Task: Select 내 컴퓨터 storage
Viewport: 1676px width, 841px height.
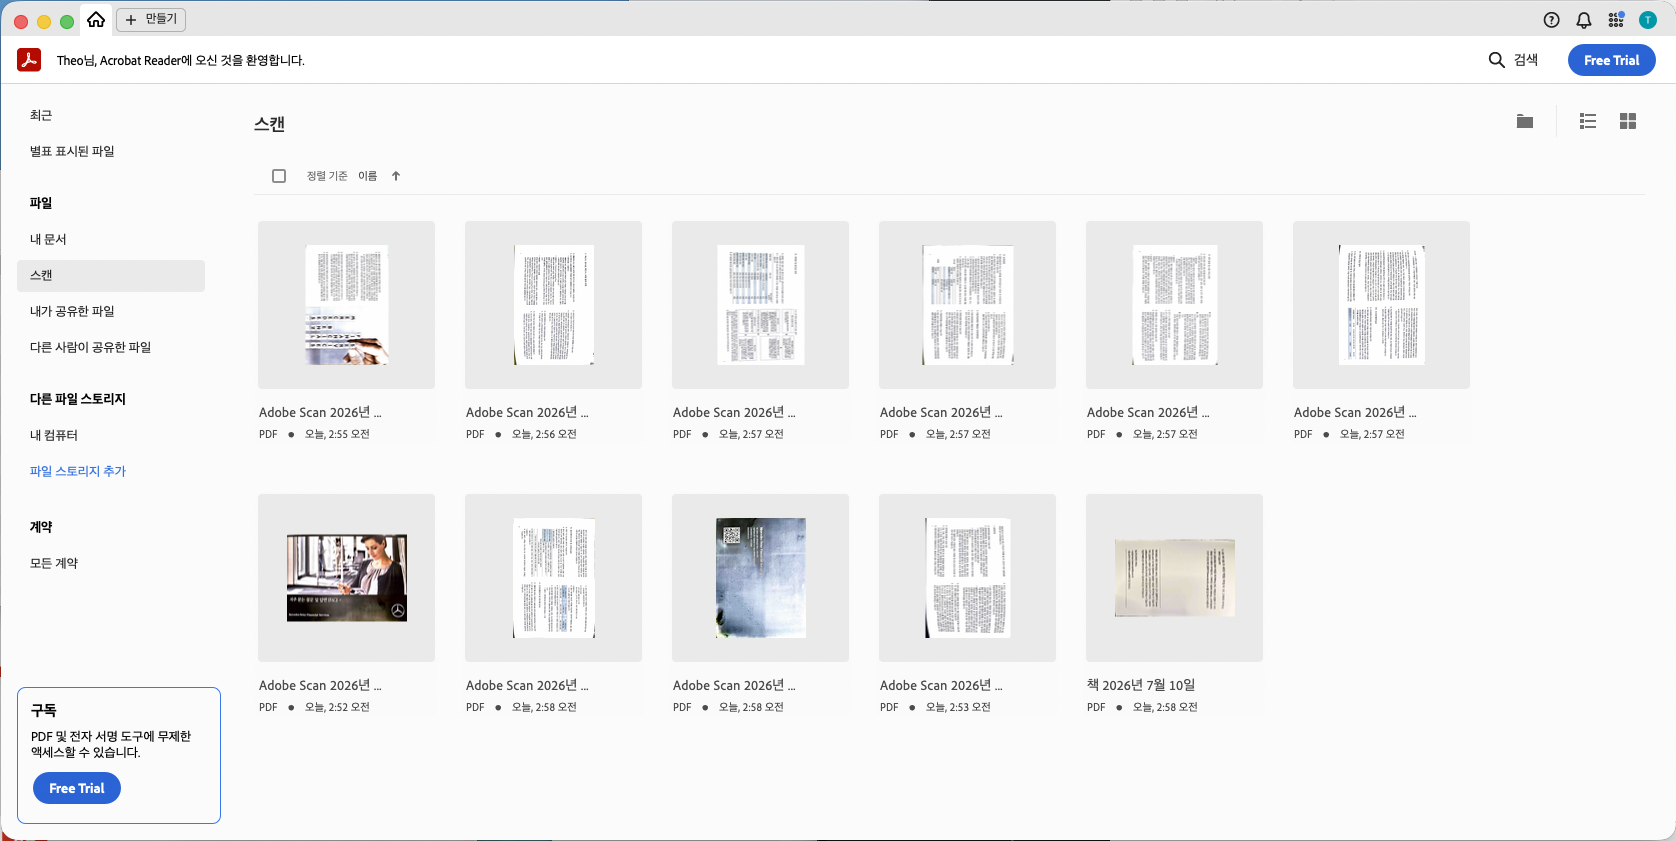Action: click(x=111, y=435)
